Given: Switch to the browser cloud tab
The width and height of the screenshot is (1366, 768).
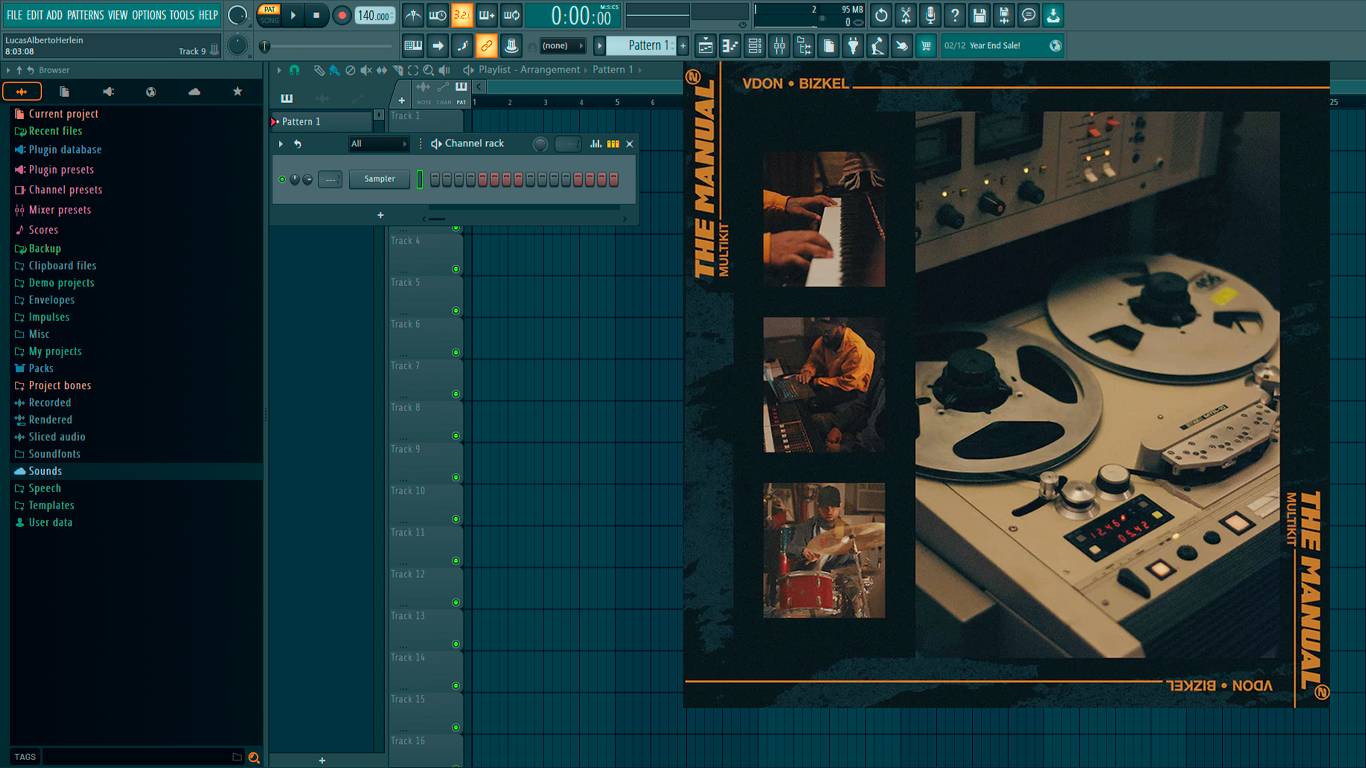Looking at the screenshot, I should pyautogui.click(x=194, y=91).
